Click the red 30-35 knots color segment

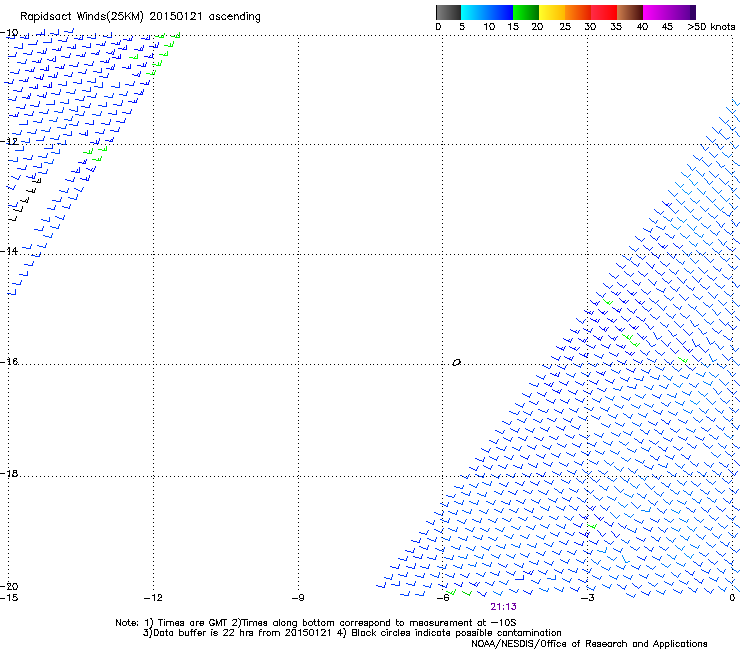(604, 12)
